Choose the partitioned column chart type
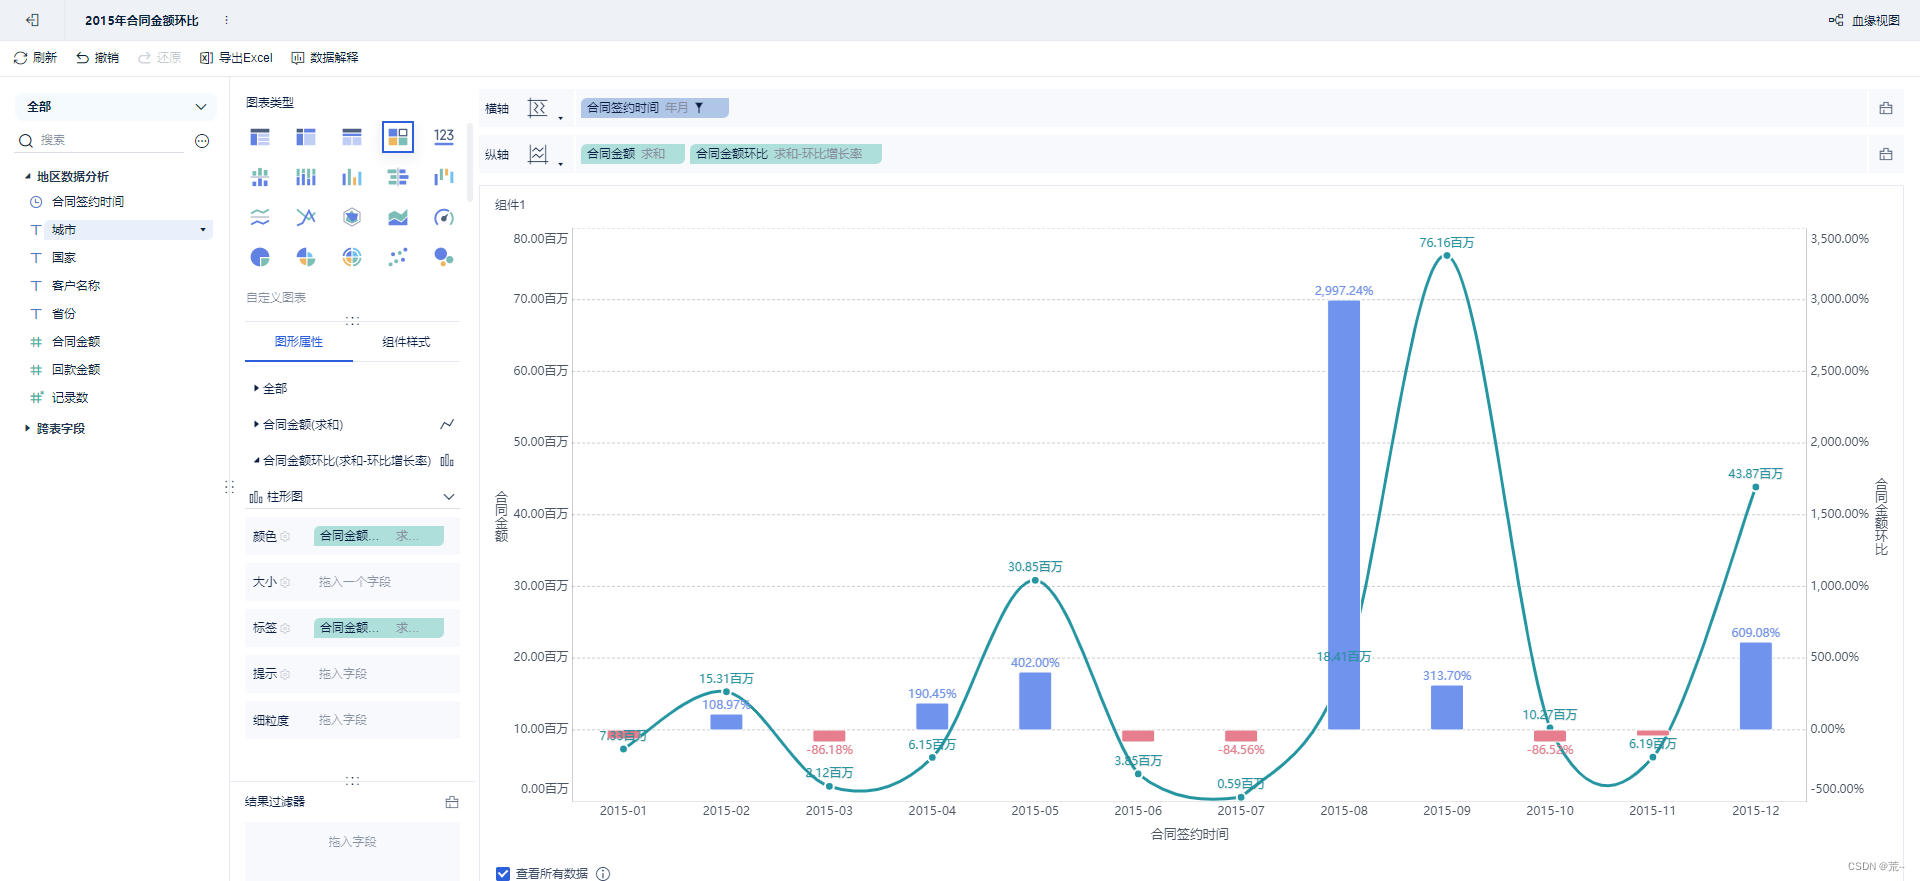Image resolution: width=1920 pixels, height=881 pixels. (x=260, y=177)
